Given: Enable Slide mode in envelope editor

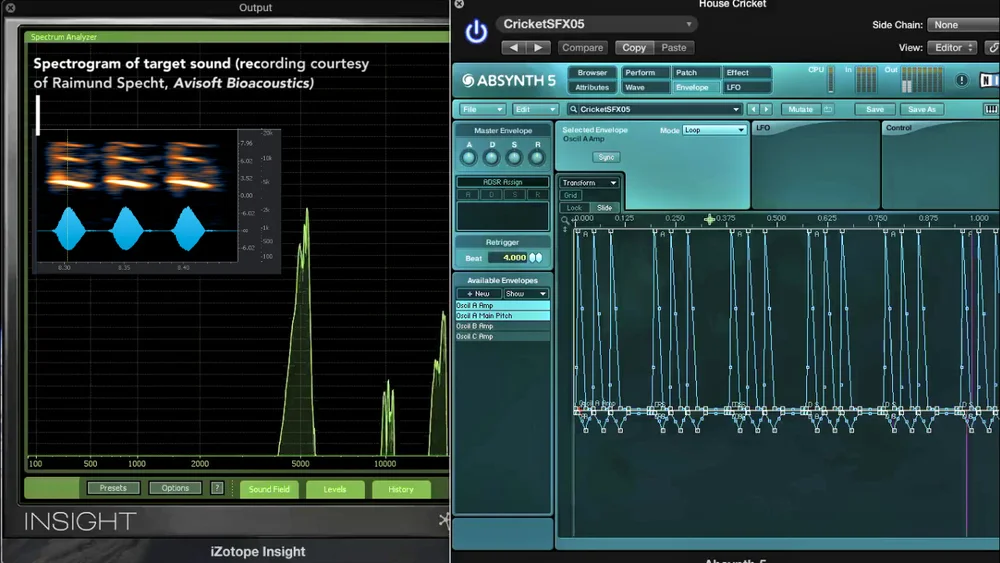Looking at the screenshot, I should click(605, 208).
